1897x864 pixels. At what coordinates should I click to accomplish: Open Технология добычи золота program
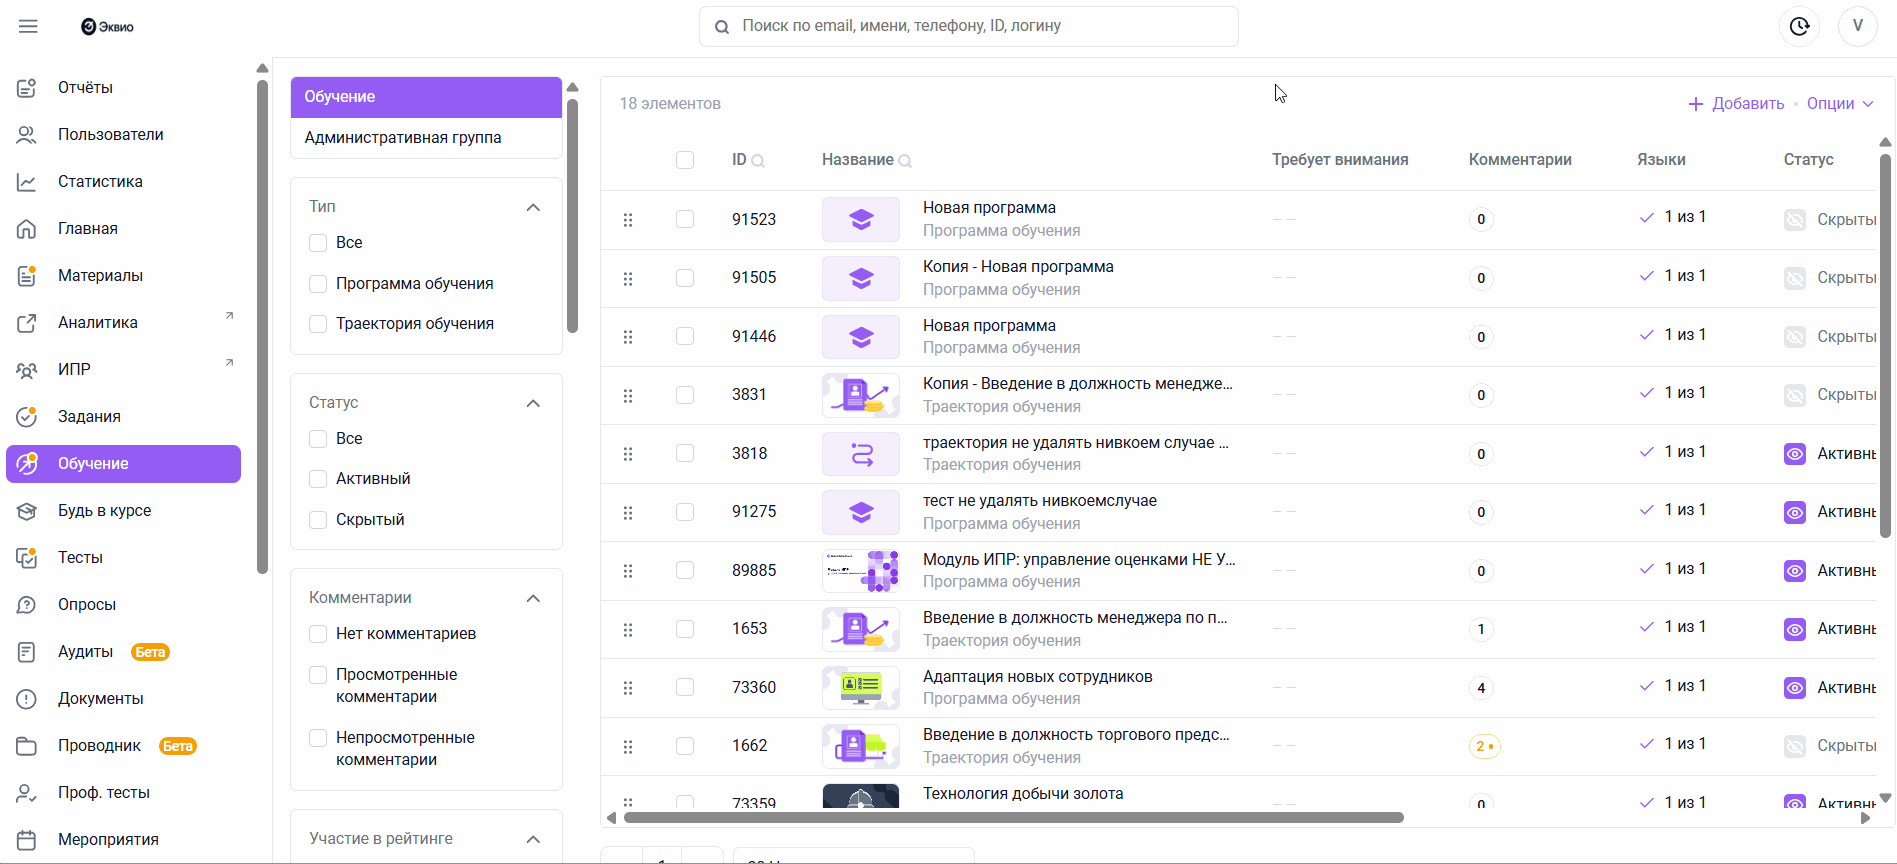[x=1023, y=794]
